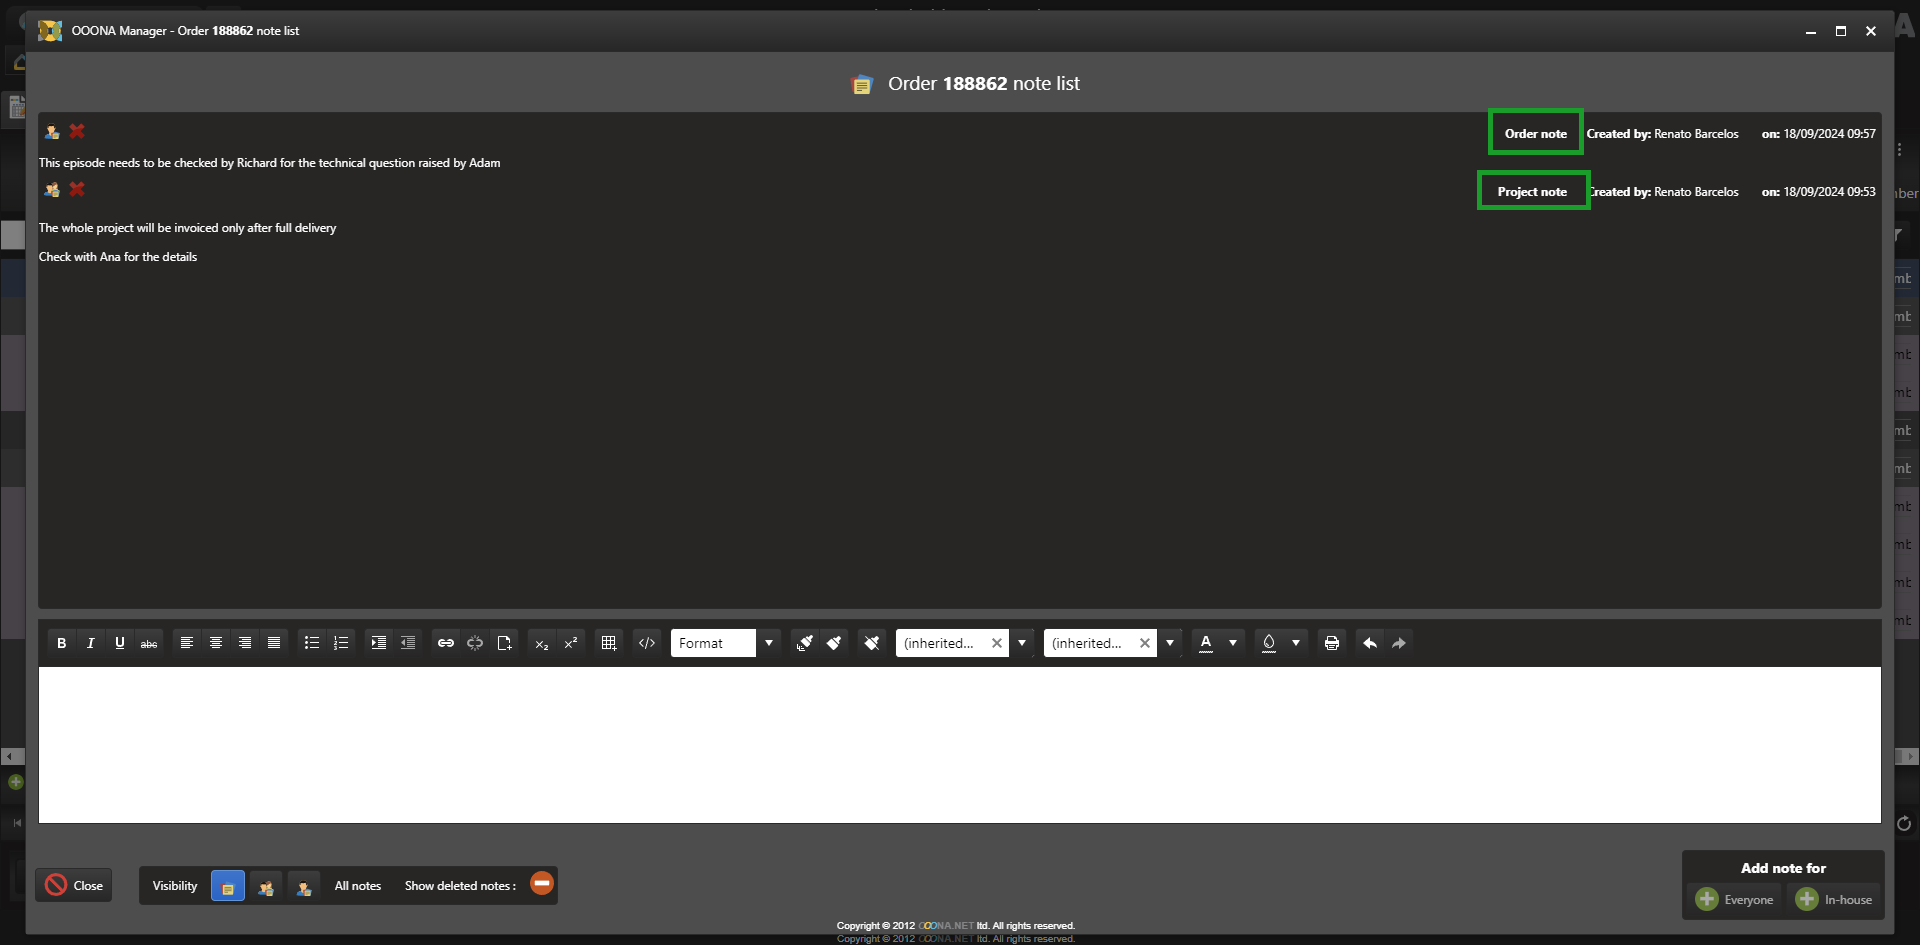This screenshot has height=945, width=1920.
Task: Open the background color picker dropdown
Action: coord(1296,643)
